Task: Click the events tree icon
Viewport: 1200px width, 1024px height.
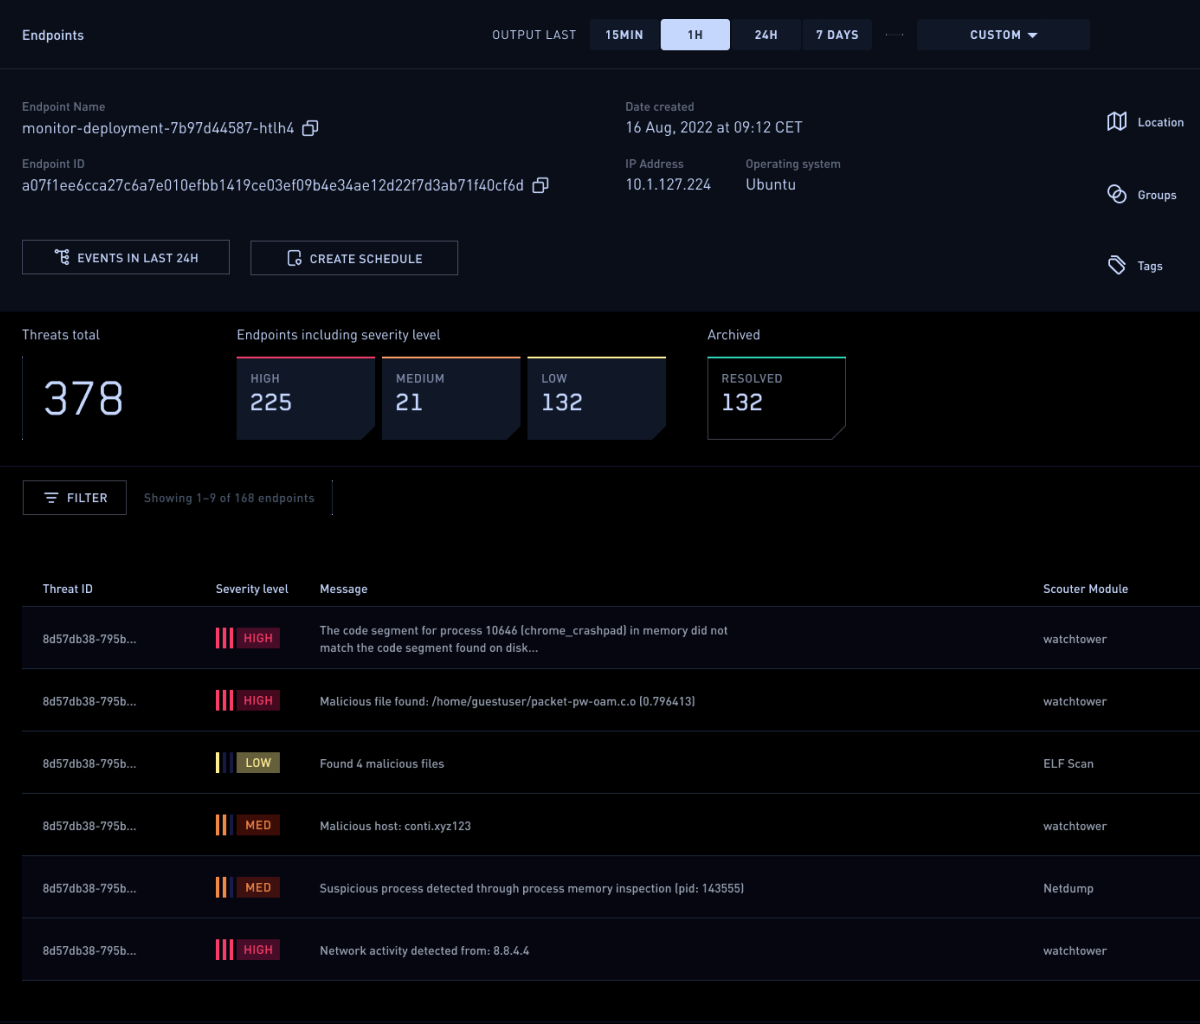Action: pyautogui.click(x=62, y=258)
